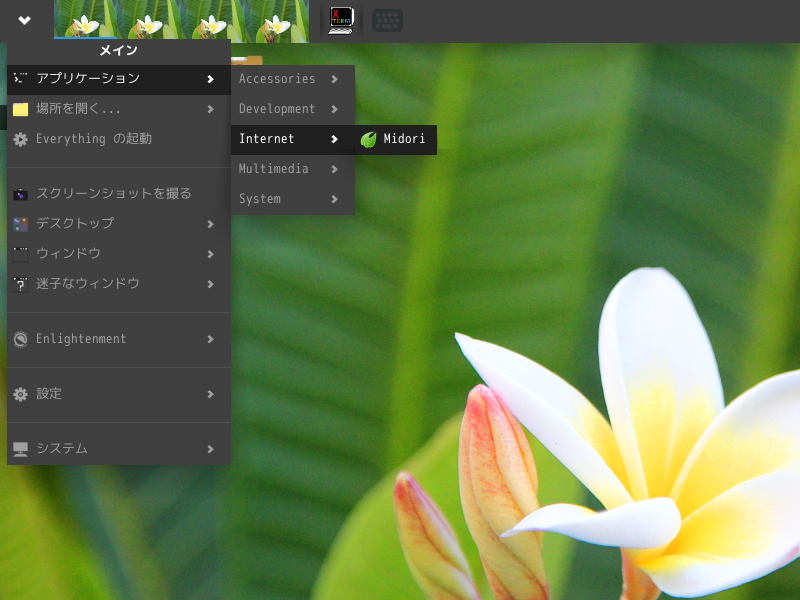Click the keyboard layout icon in the top shelf
The height and width of the screenshot is (600, 800).
(388, 20)
